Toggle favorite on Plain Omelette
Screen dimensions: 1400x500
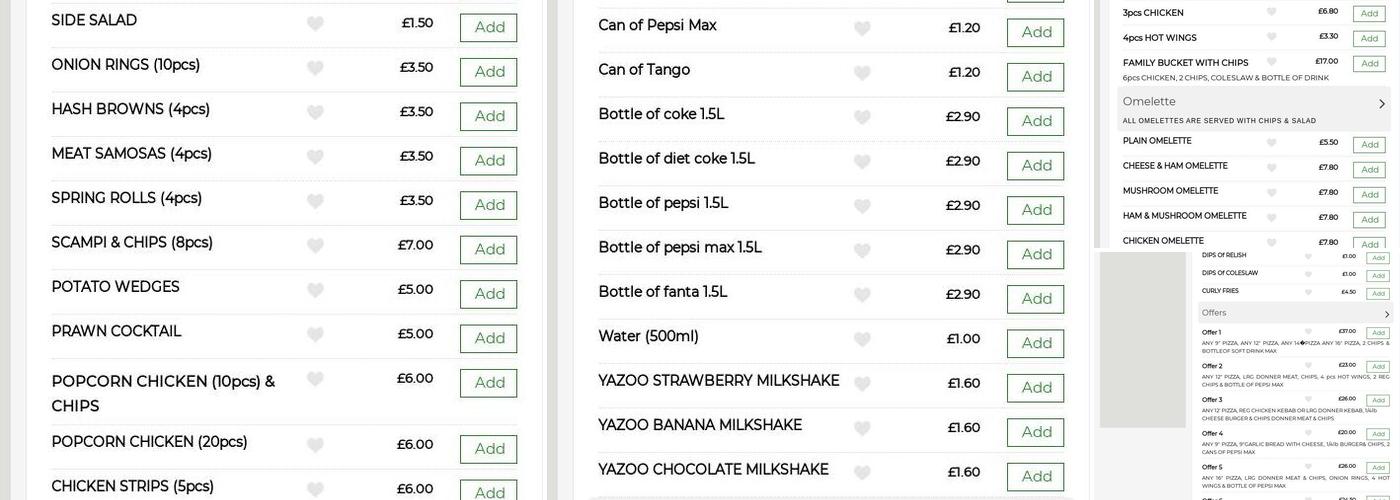[x=1272, y=143]
